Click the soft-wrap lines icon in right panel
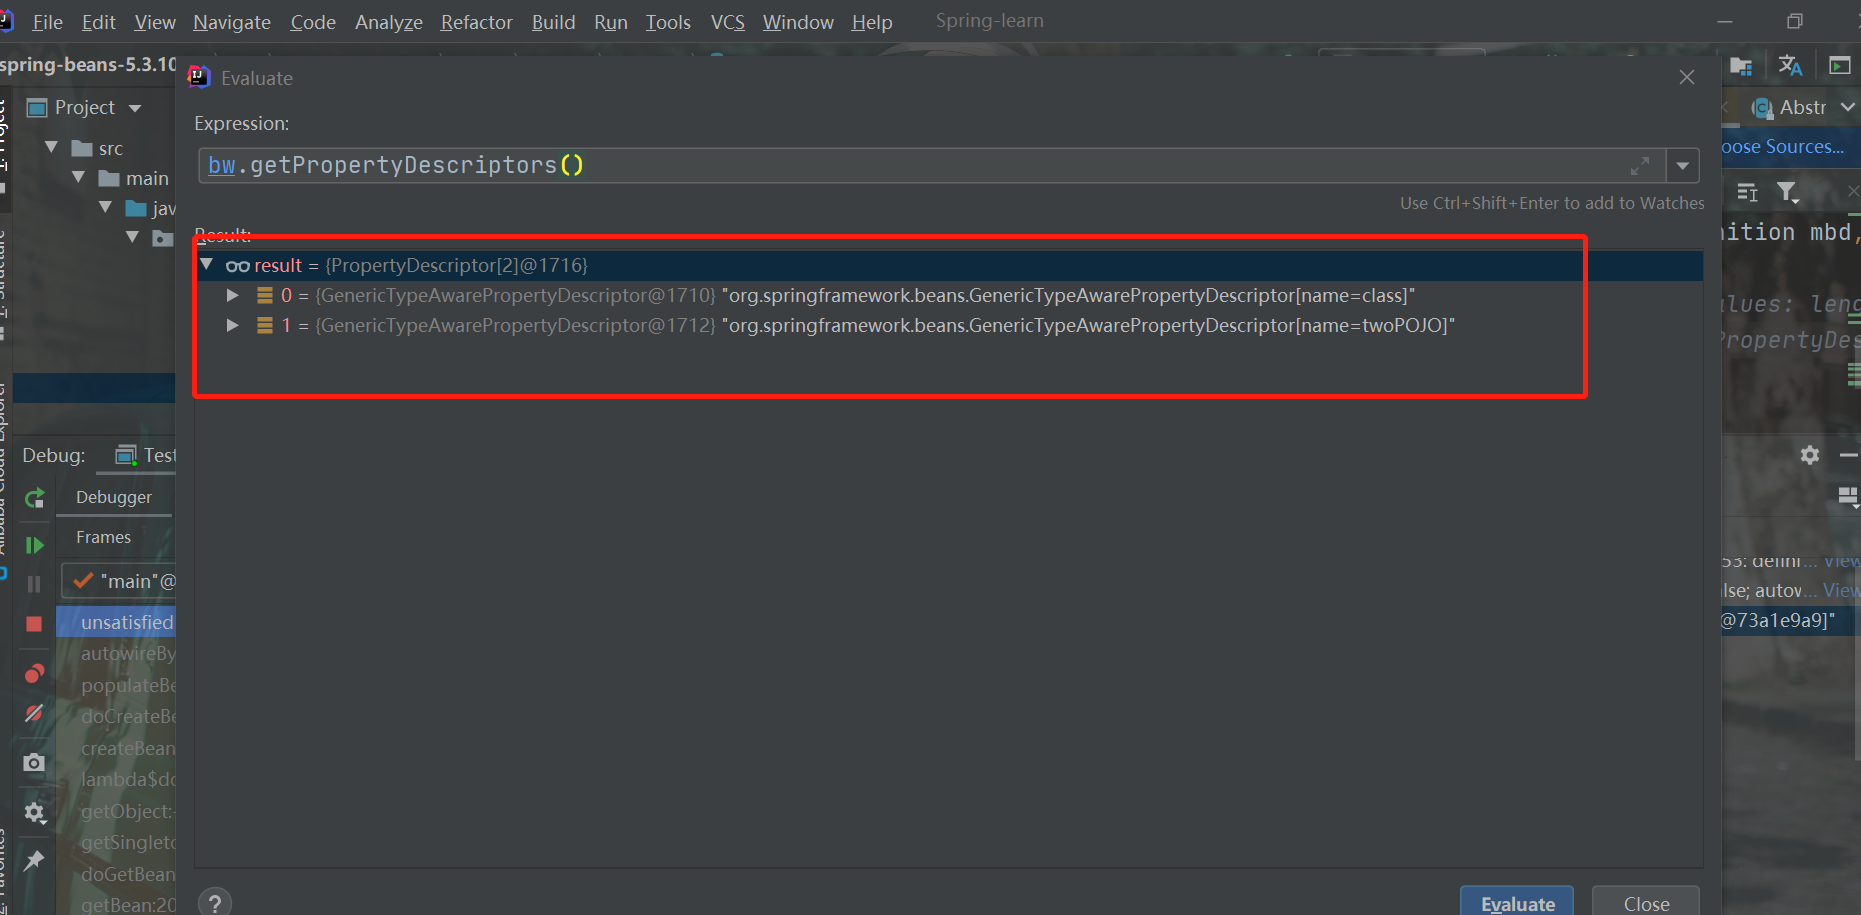 [x=1747, y=192]
